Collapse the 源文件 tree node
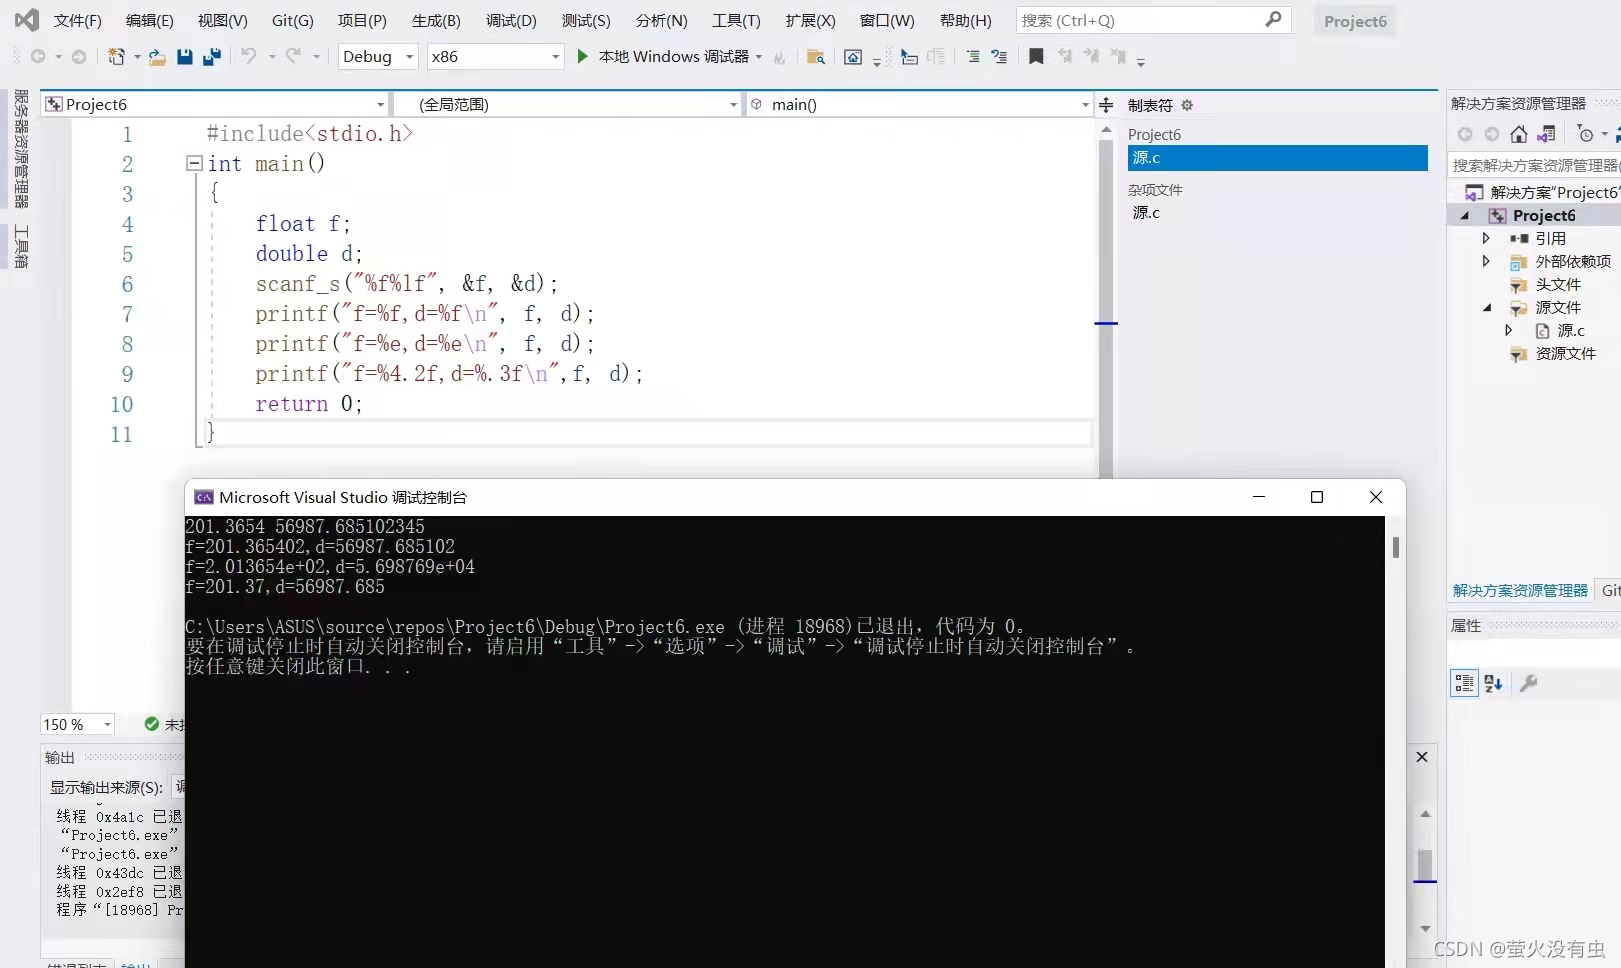The image size is (1621, 968). click(x=1487, y=308)
